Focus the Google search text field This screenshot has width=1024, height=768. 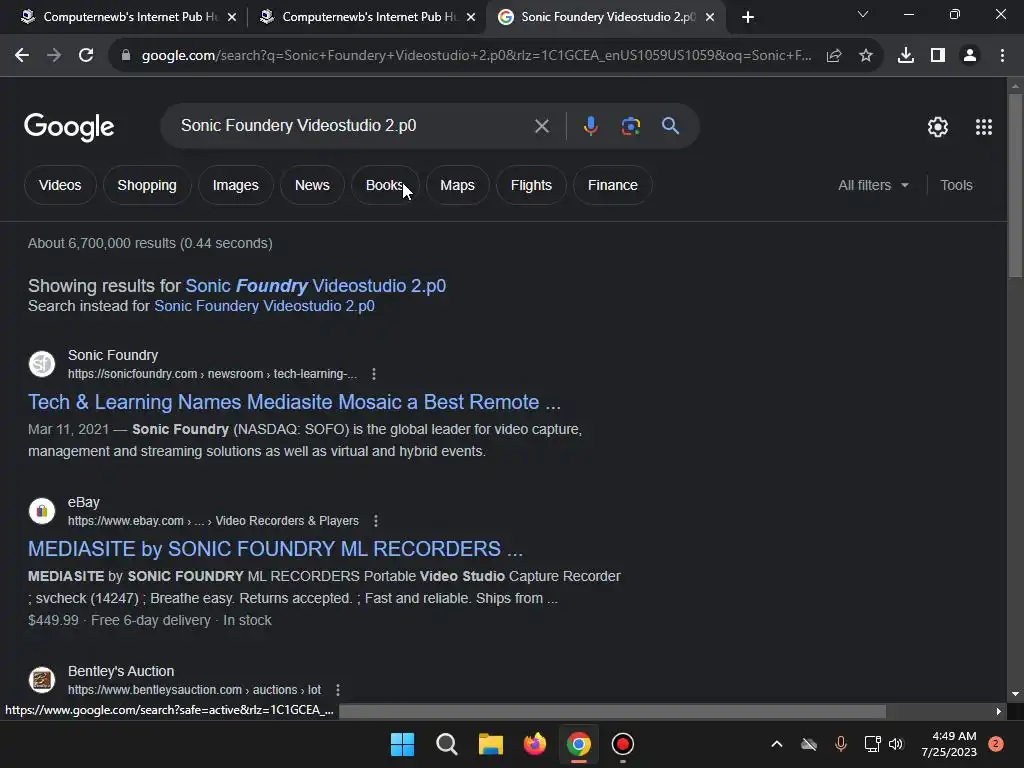click(353, 125)
